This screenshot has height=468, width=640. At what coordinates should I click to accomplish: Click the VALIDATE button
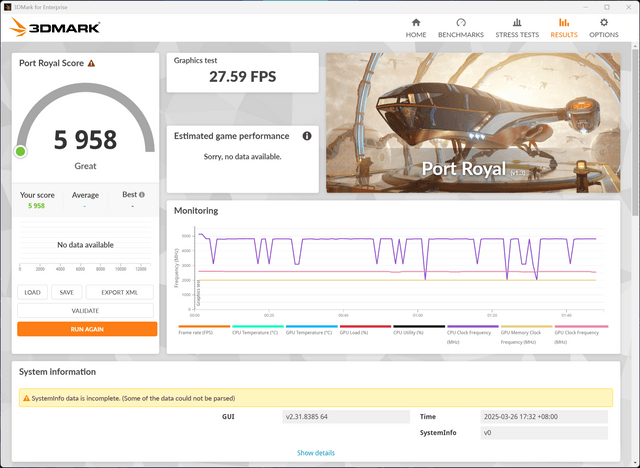pos(85,311)
